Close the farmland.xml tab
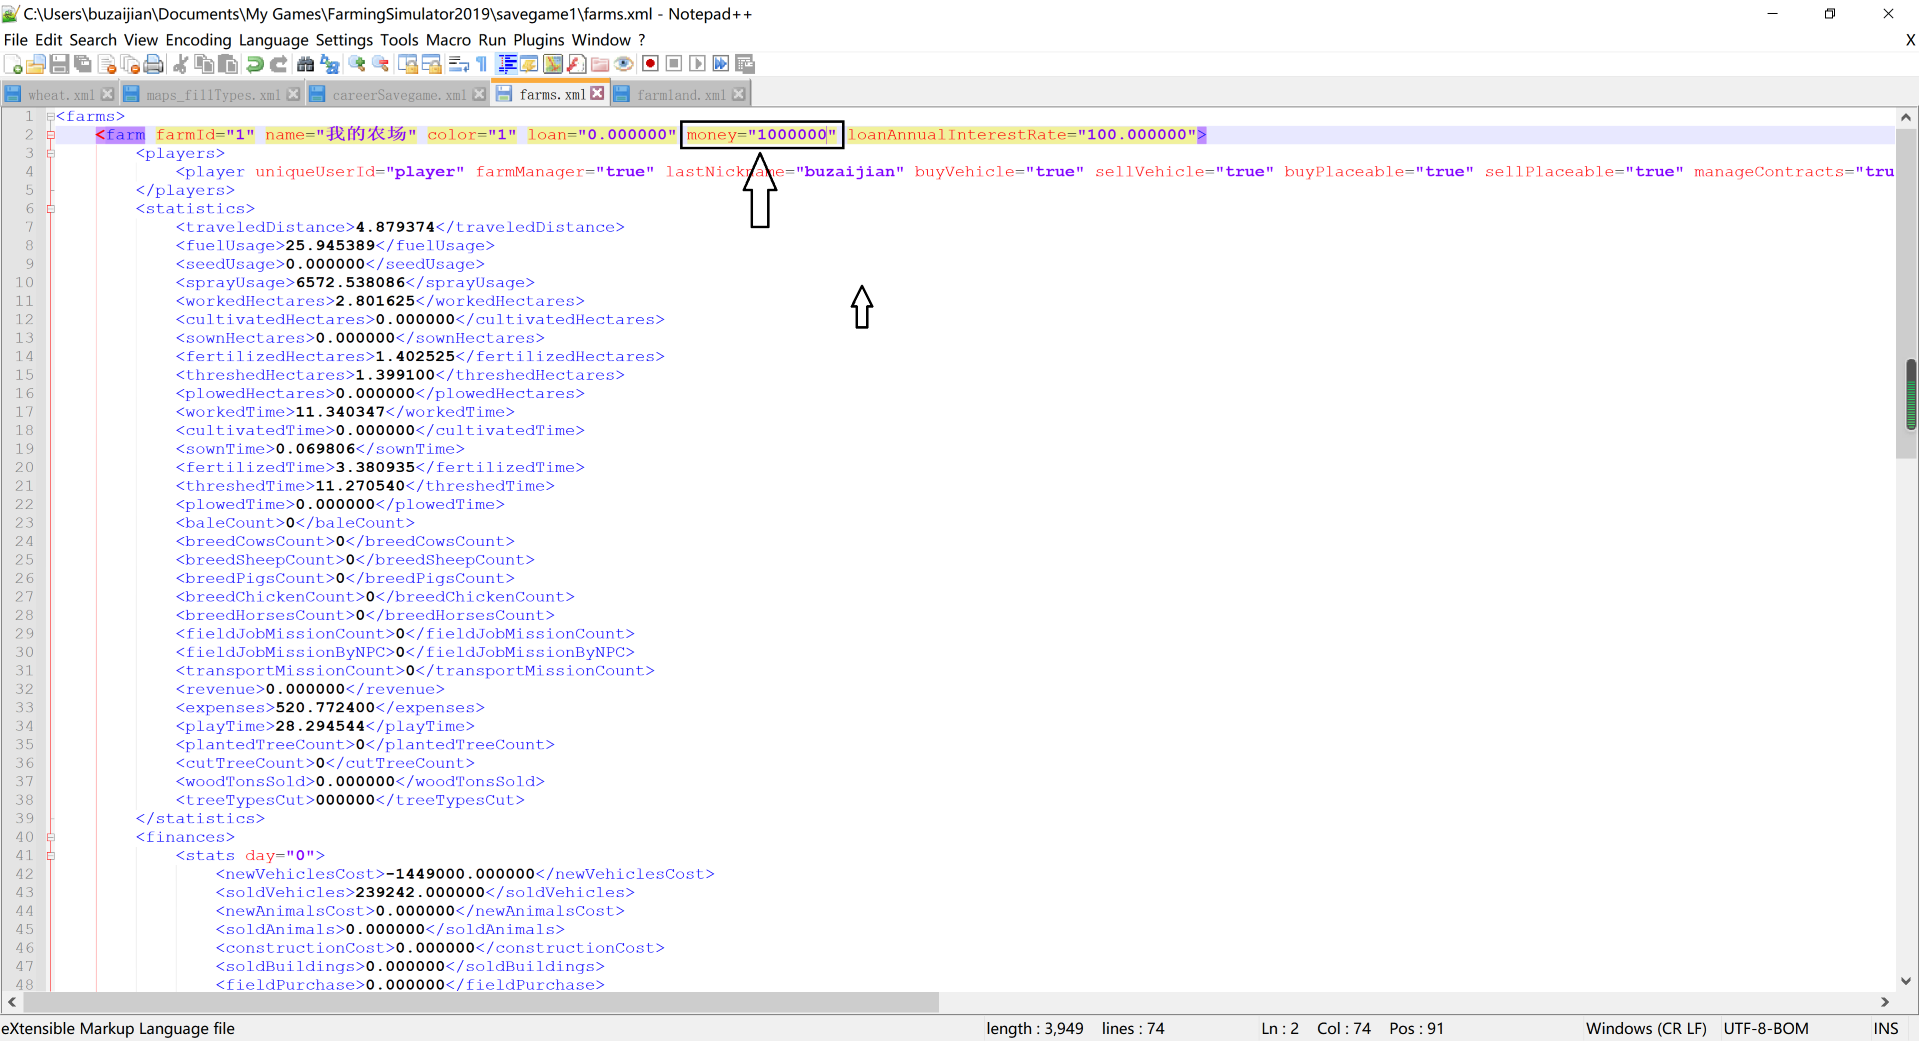 coord(739,94)
